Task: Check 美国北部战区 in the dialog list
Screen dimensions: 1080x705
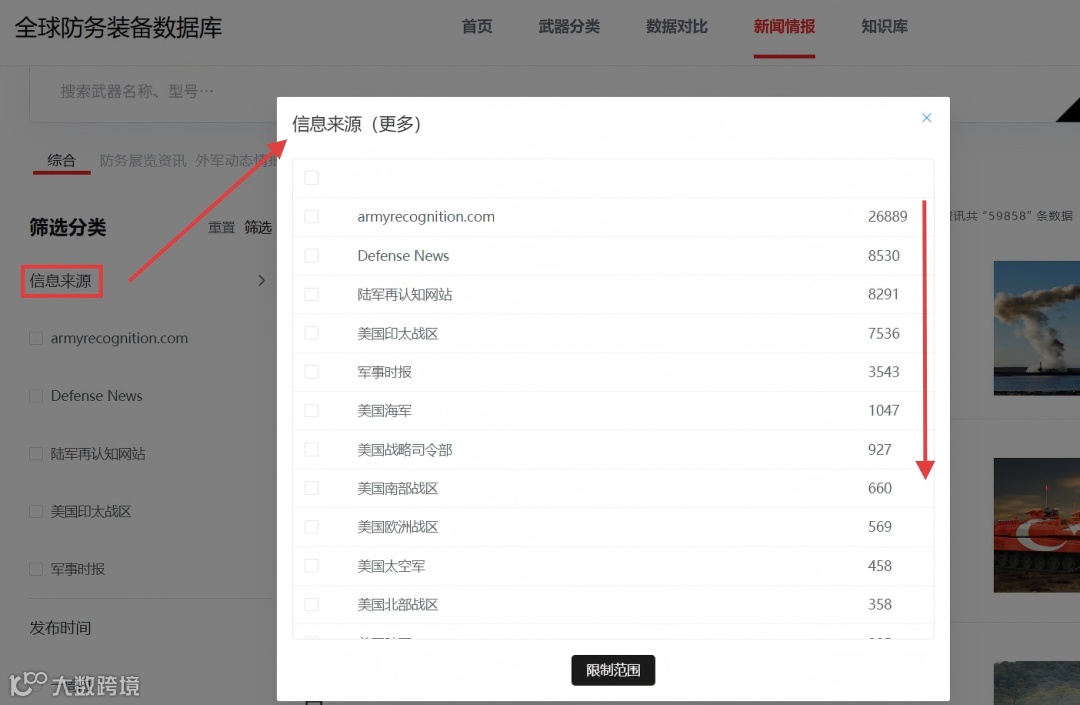Action: point(311,604)
